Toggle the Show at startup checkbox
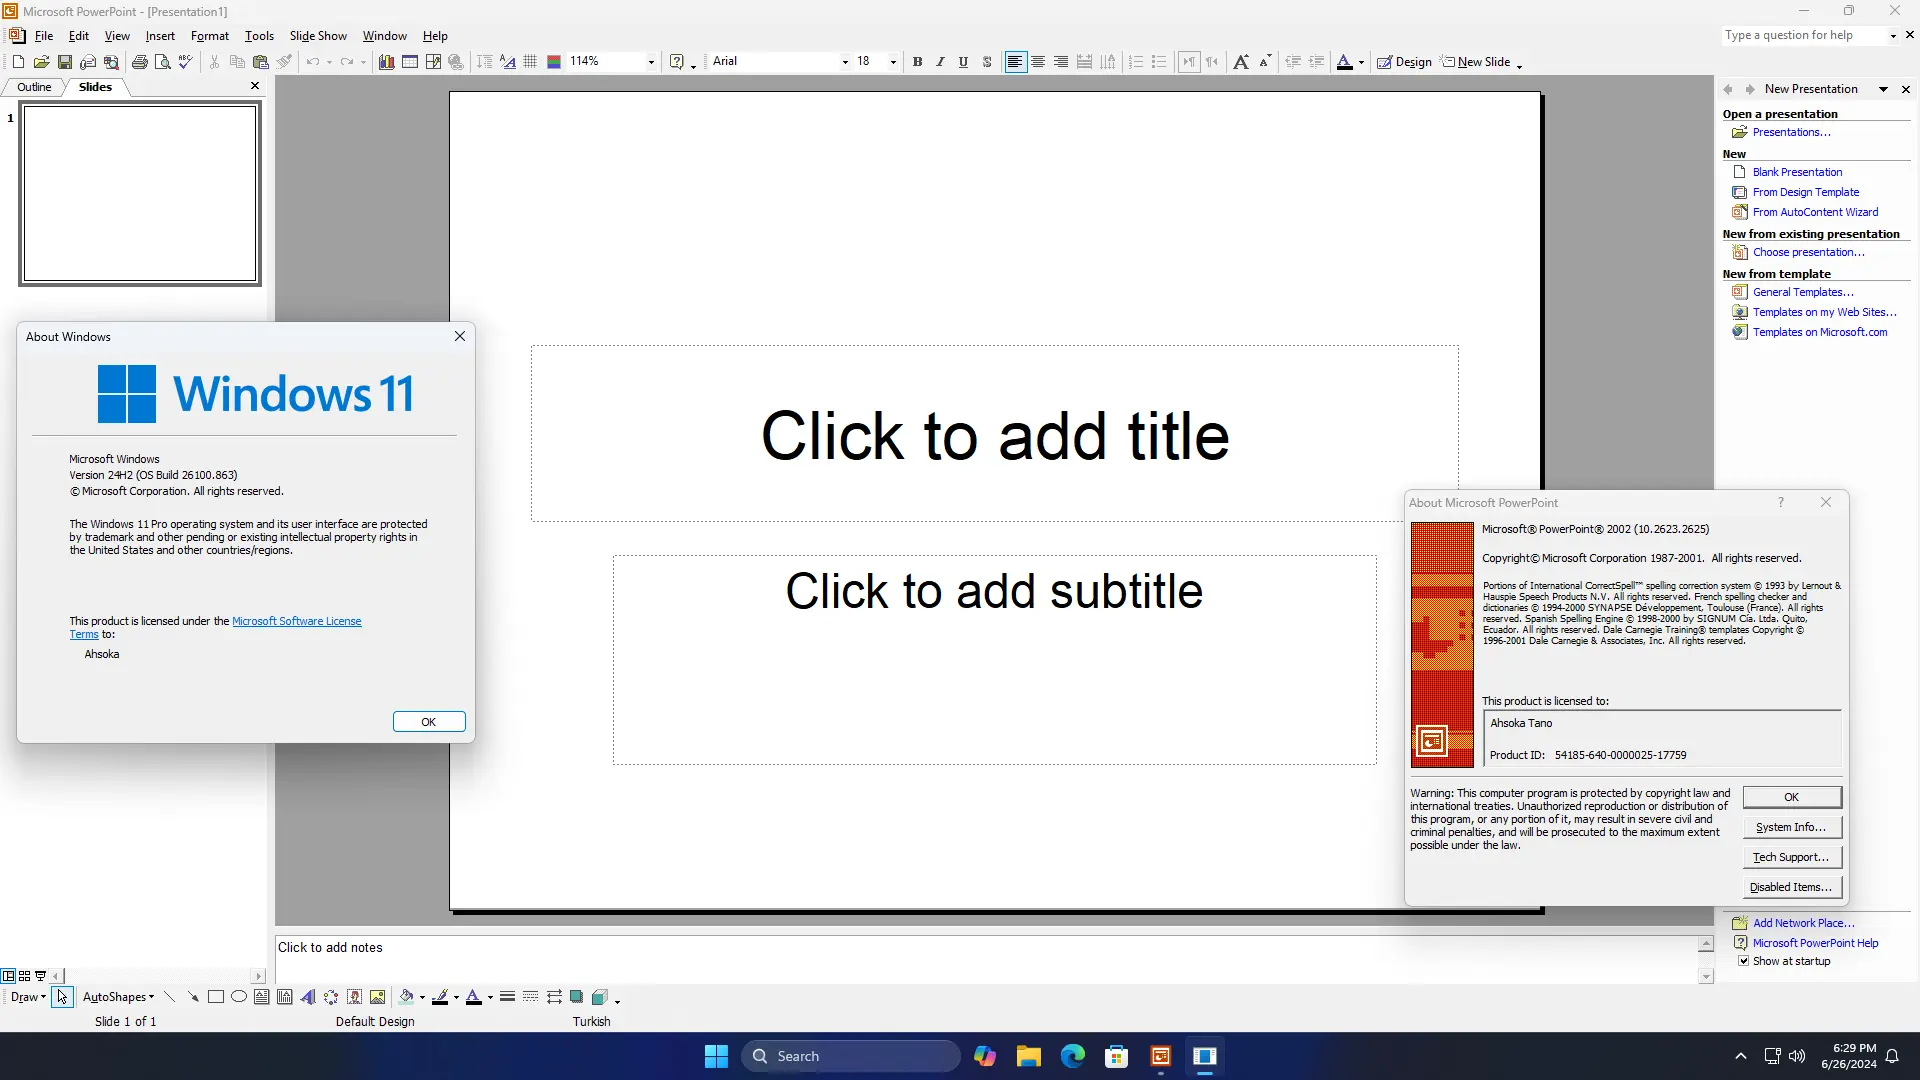The image size is (1920, 1080). (x=1743, y=961)
